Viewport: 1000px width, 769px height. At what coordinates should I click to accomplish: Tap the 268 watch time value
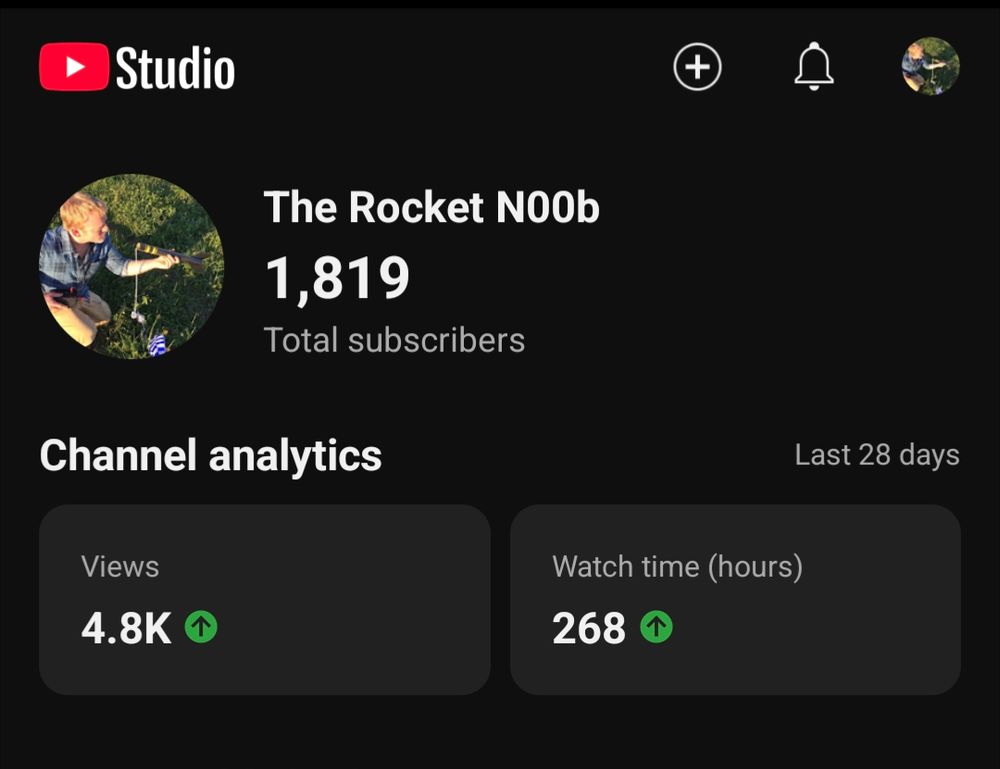coord(589,628)
